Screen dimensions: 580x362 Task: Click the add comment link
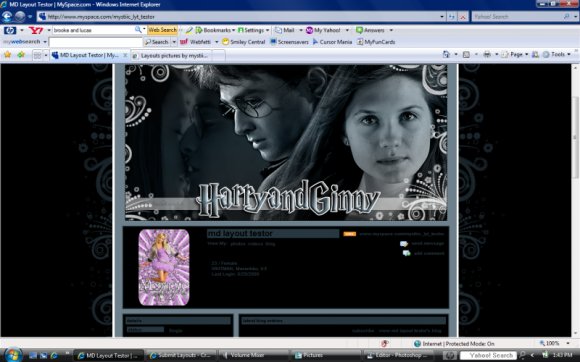click(429, 253)
